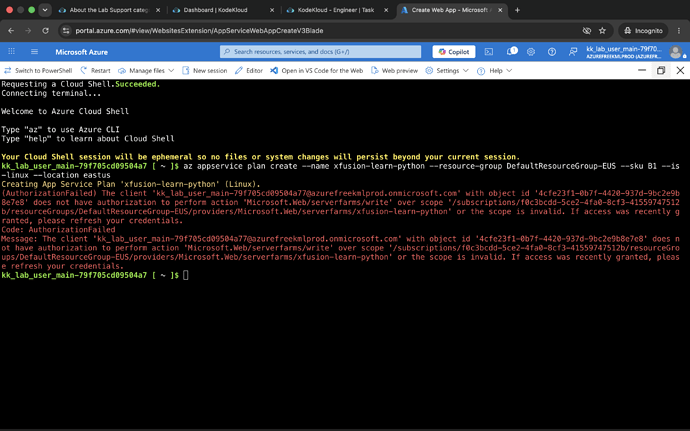Open Cloud Shell icon in Azure header
Screen dimensions: 690x431
(489, 52)
